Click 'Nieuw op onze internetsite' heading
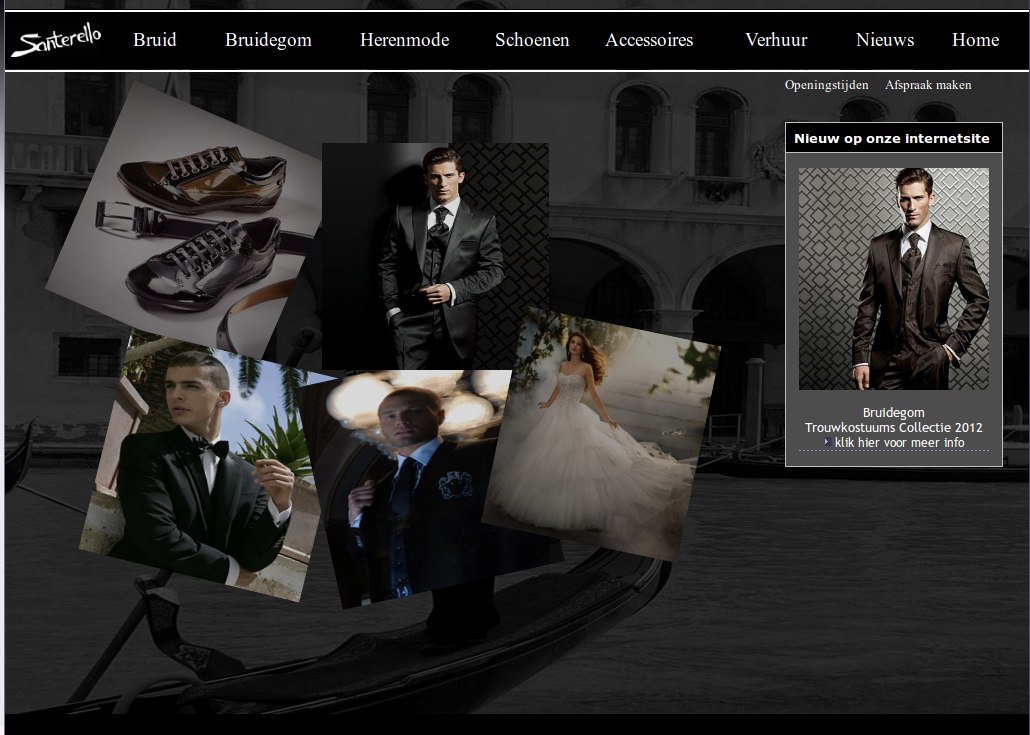Image resolution: width=1030 pixels, height=735 pixels. point(892,139)
